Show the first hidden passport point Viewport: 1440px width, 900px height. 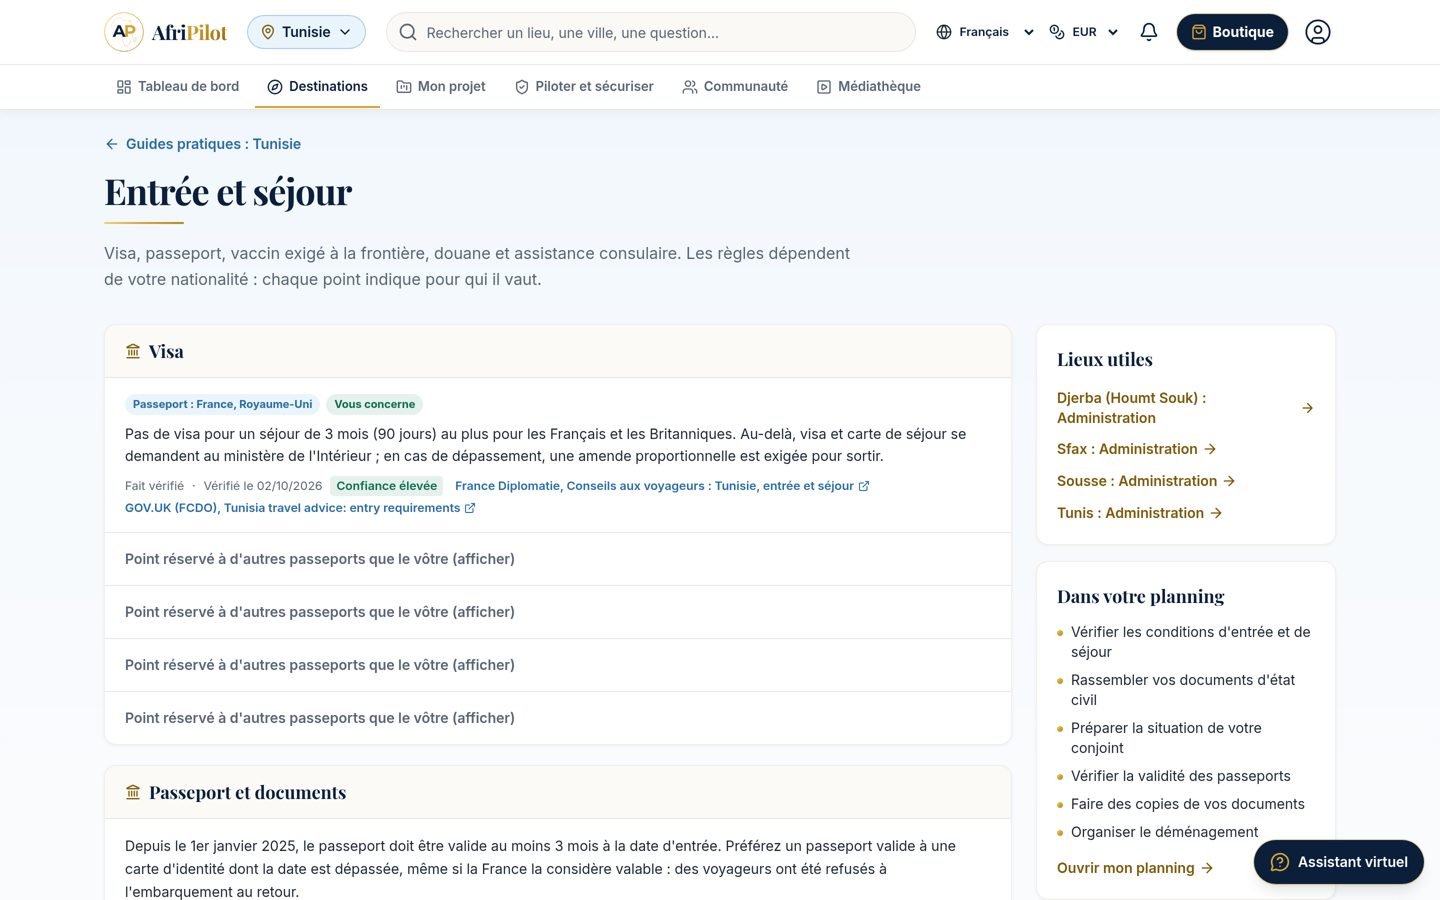pos(558,559)
